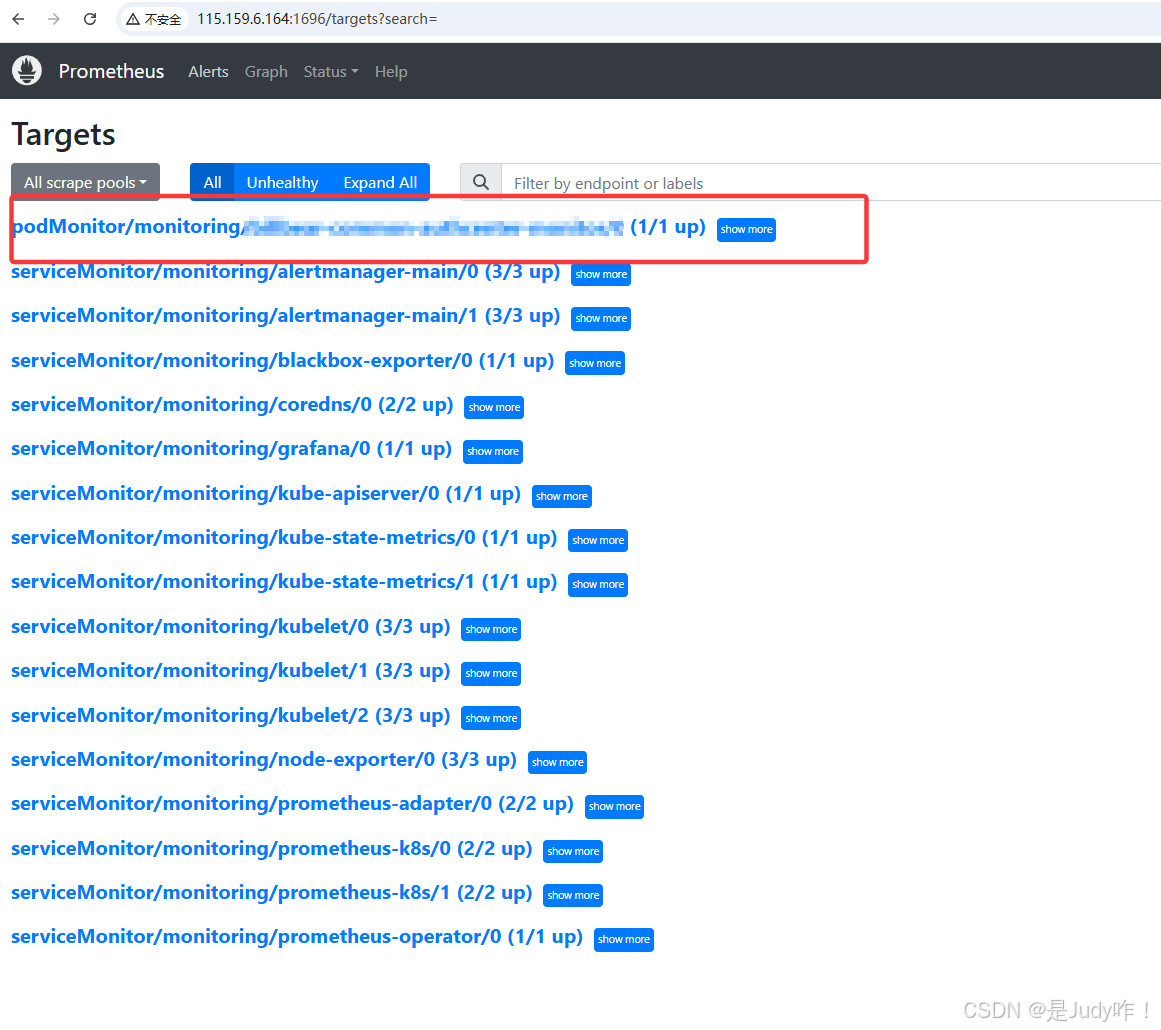
Task: Click the browser forward arrow
Action: coord(54,19)
